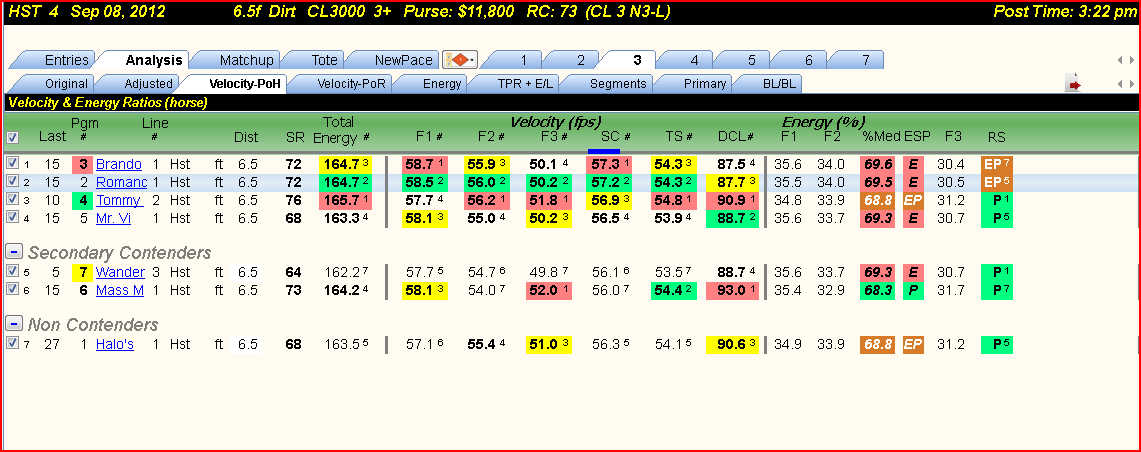Click the RS column header
This screenshot has height=452, width=1141.
tap(996, 136)
